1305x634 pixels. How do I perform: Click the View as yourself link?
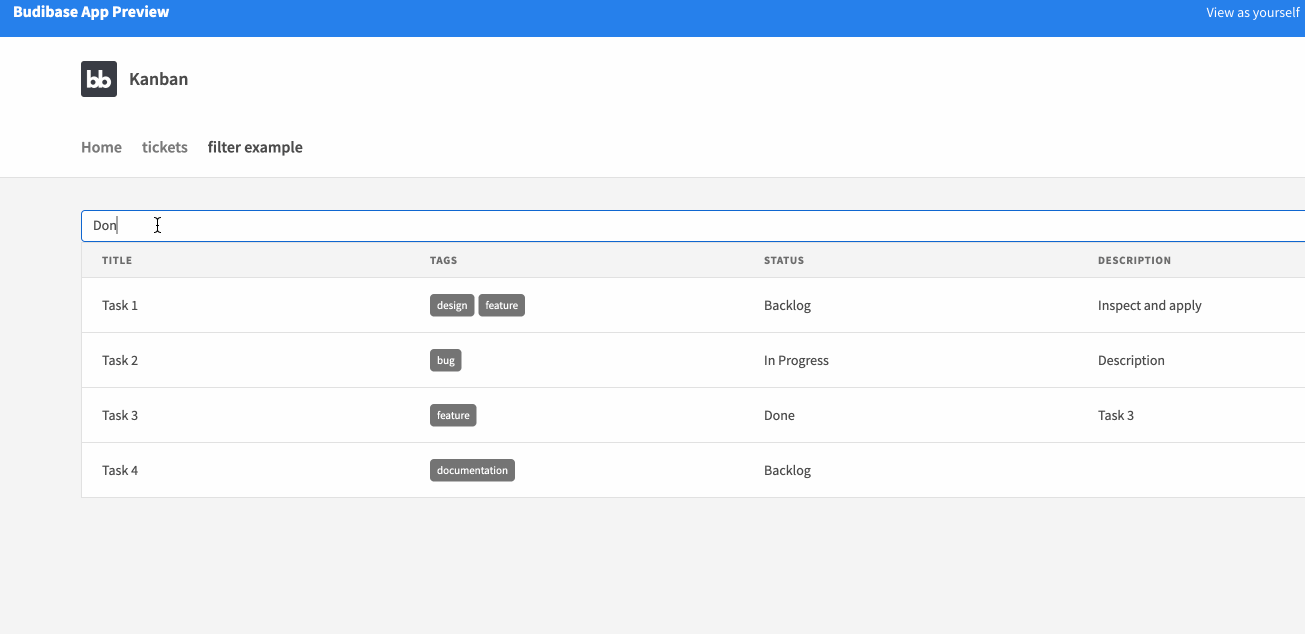point(1251,12)
